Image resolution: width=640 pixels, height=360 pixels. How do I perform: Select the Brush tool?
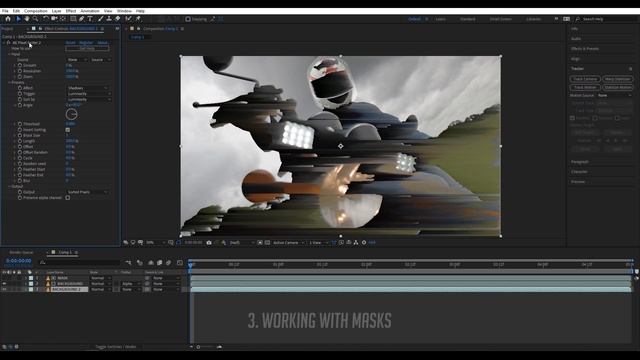click(x=100, y=19)
